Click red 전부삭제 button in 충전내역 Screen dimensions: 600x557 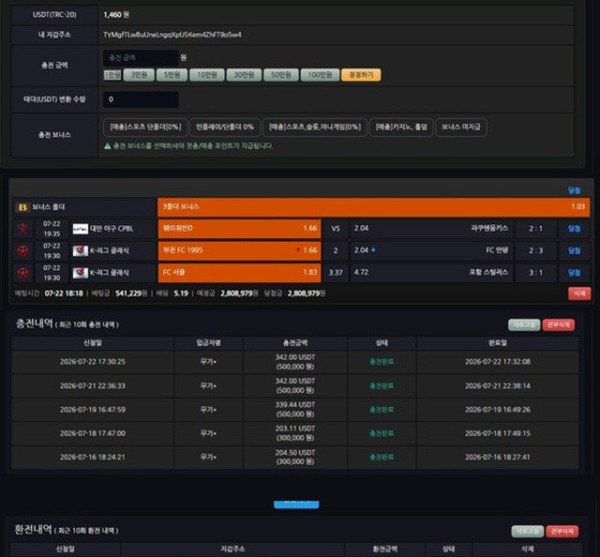pos(558,325)
